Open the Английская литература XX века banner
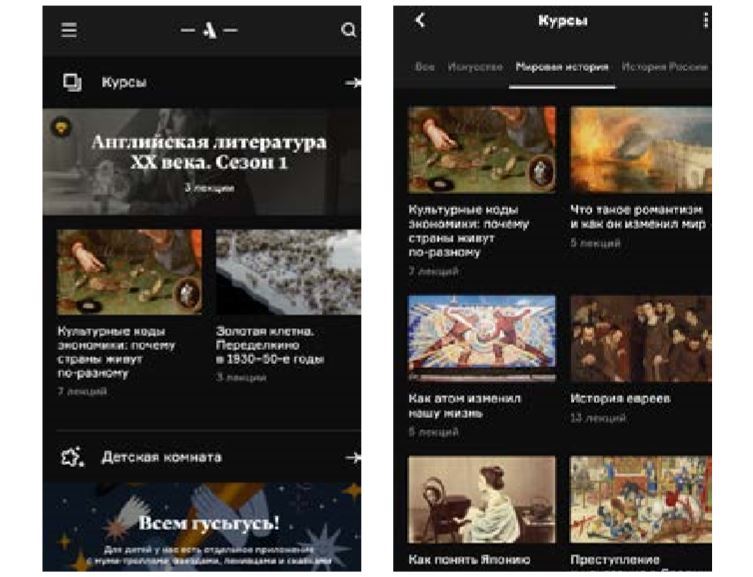Viewport: 753px width, 577px height. [202, 162]
